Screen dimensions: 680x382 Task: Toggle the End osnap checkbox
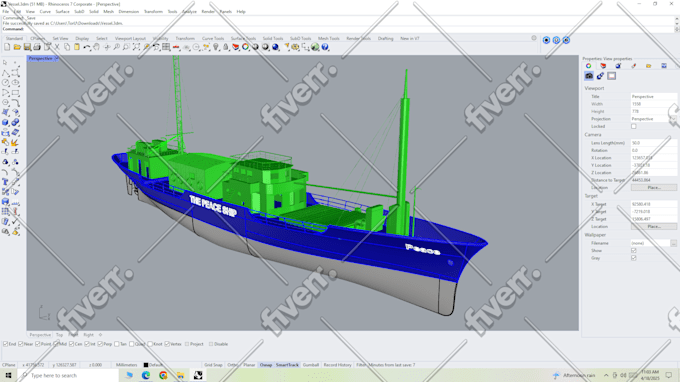[5, 344]
